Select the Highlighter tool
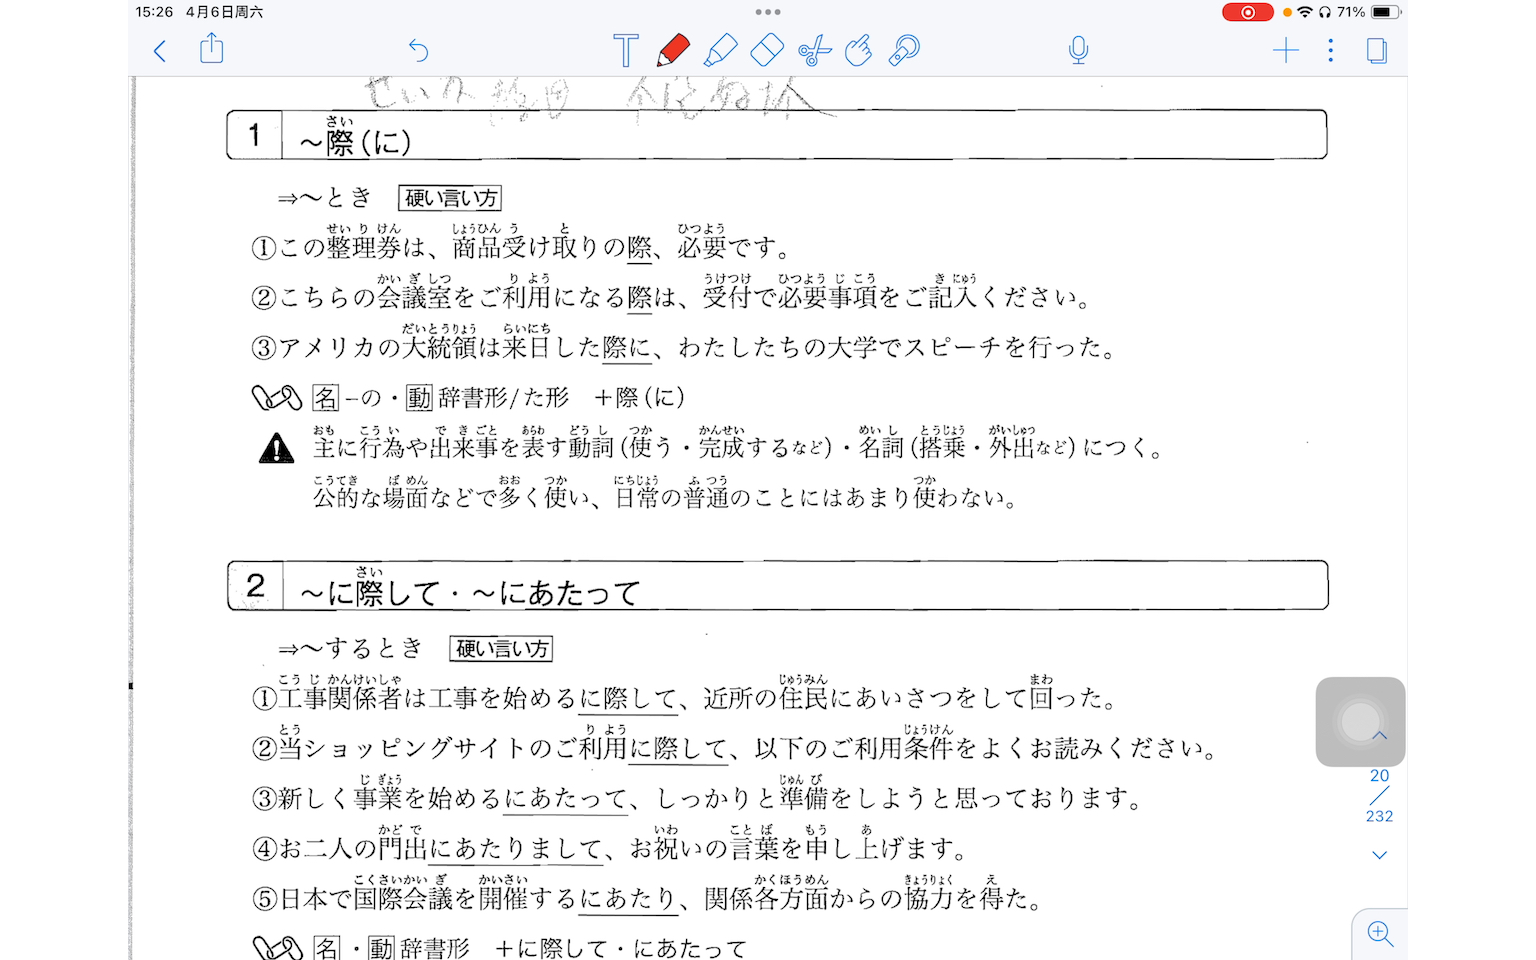 click(x=720, y=50)
